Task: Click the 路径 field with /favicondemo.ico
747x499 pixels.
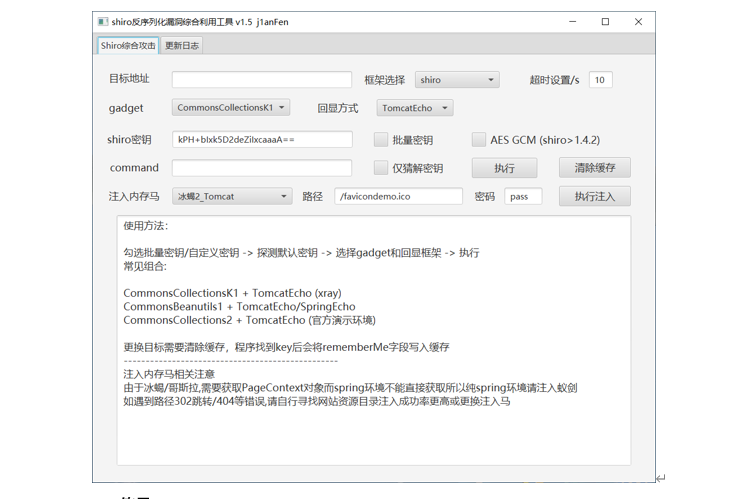Action: coord(398,196)
